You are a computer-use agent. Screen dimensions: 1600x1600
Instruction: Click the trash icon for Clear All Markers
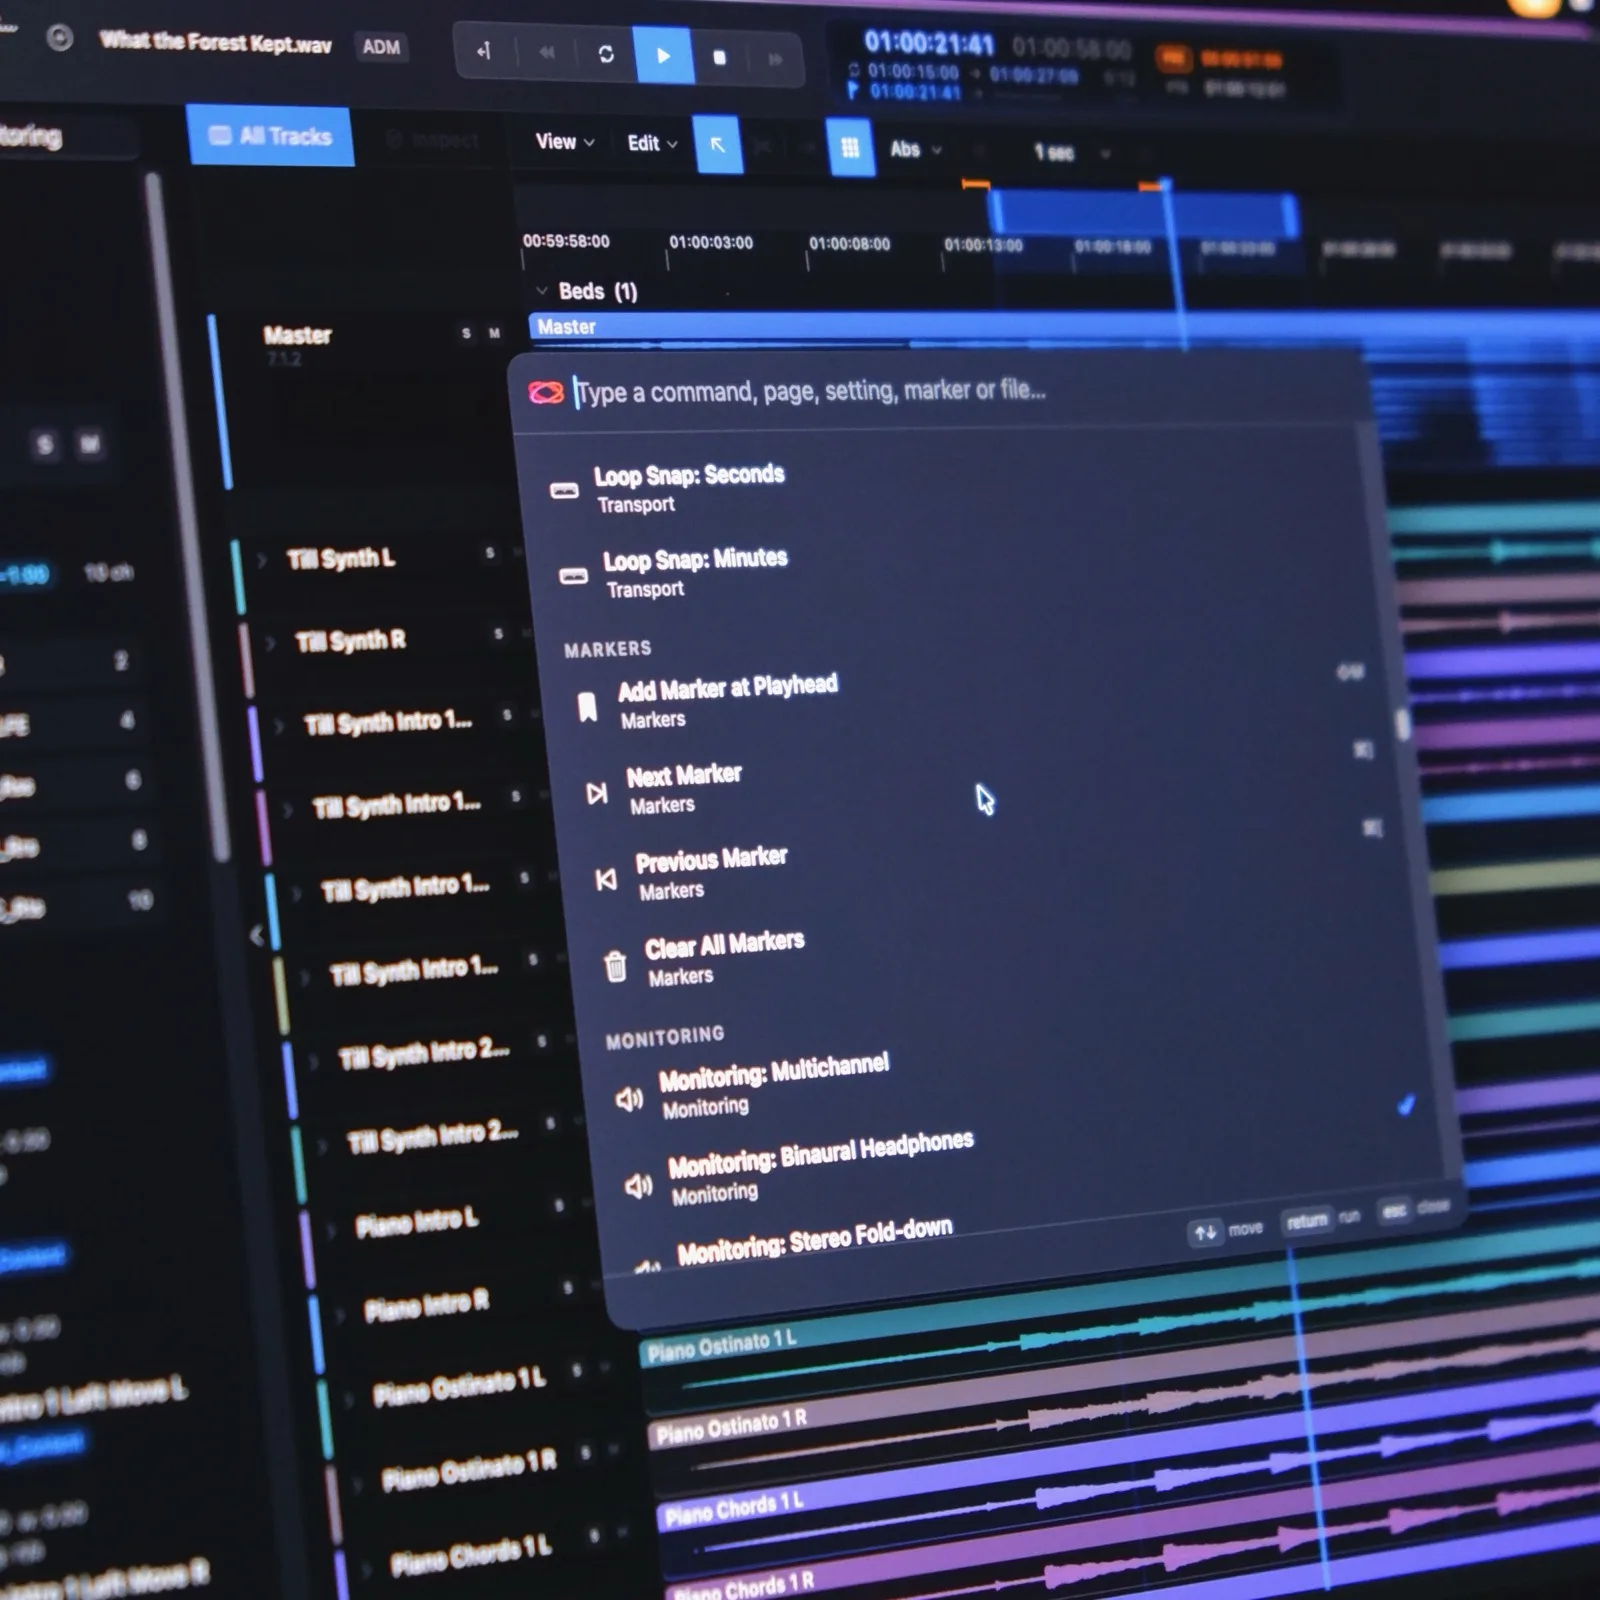[616, 966]
